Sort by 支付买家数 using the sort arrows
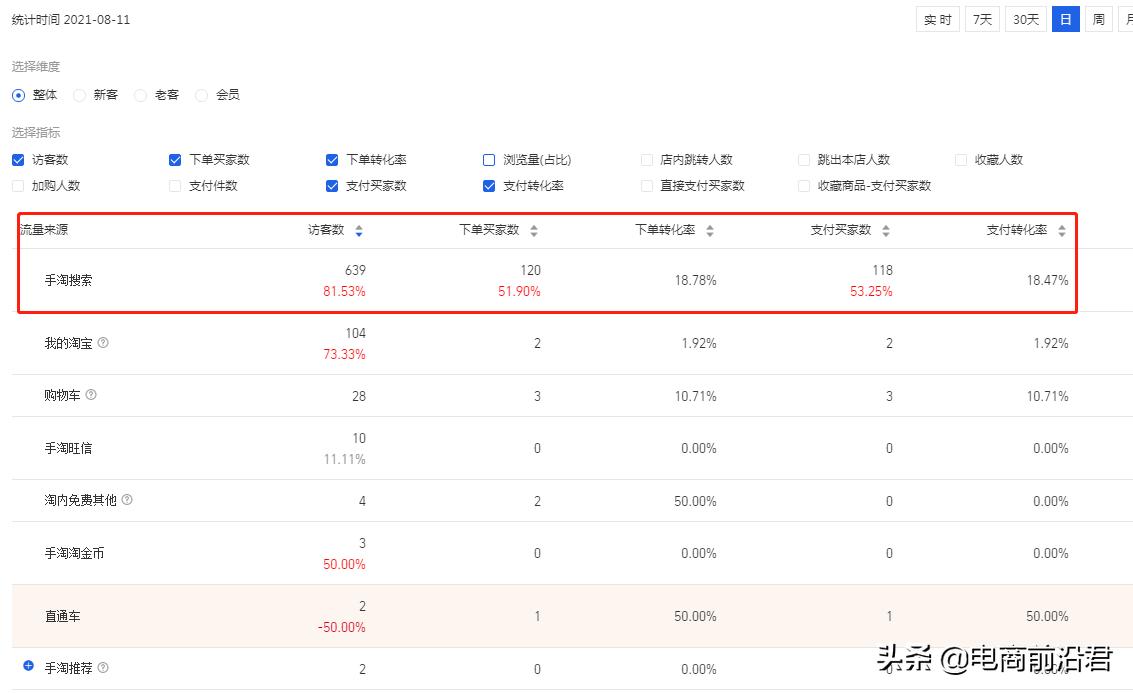 click(885, 229)
